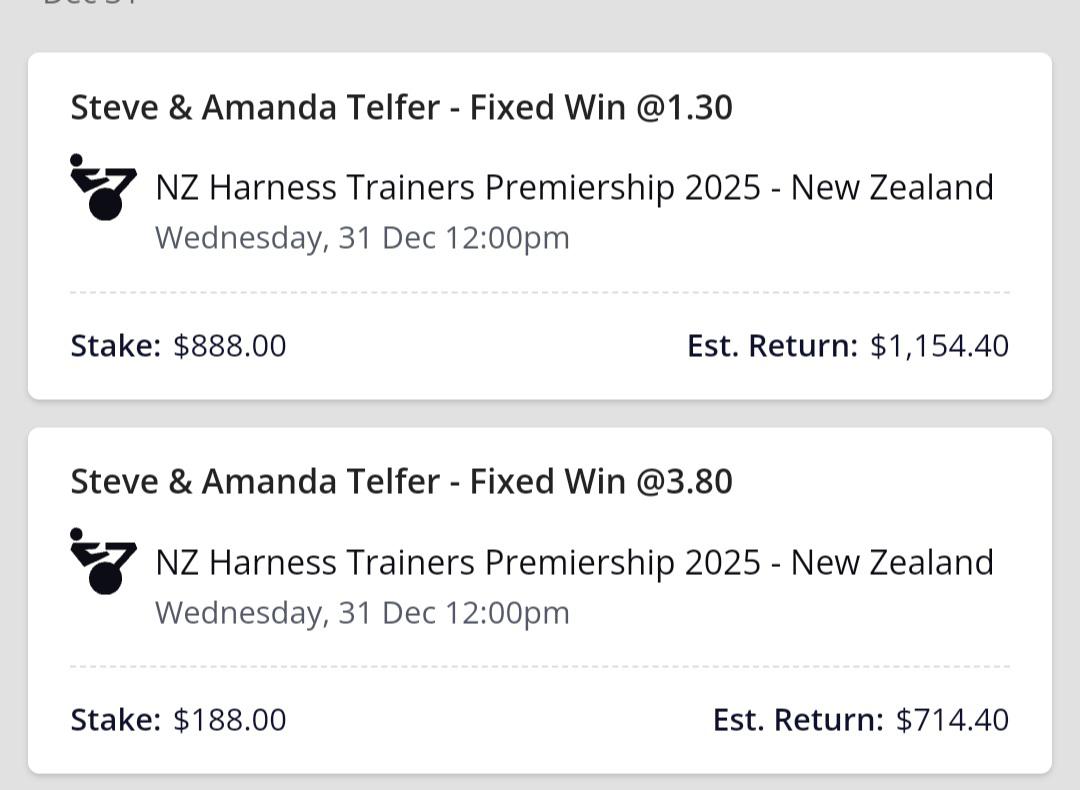Tap dashed divider line in first card
The image size is (1080, 790).
540,293
